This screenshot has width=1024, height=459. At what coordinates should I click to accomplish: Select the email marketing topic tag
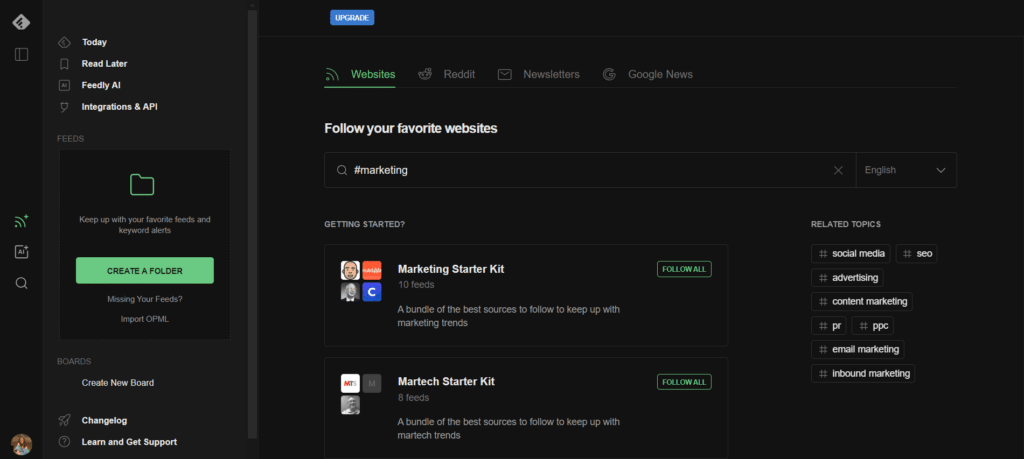(858, 349)
